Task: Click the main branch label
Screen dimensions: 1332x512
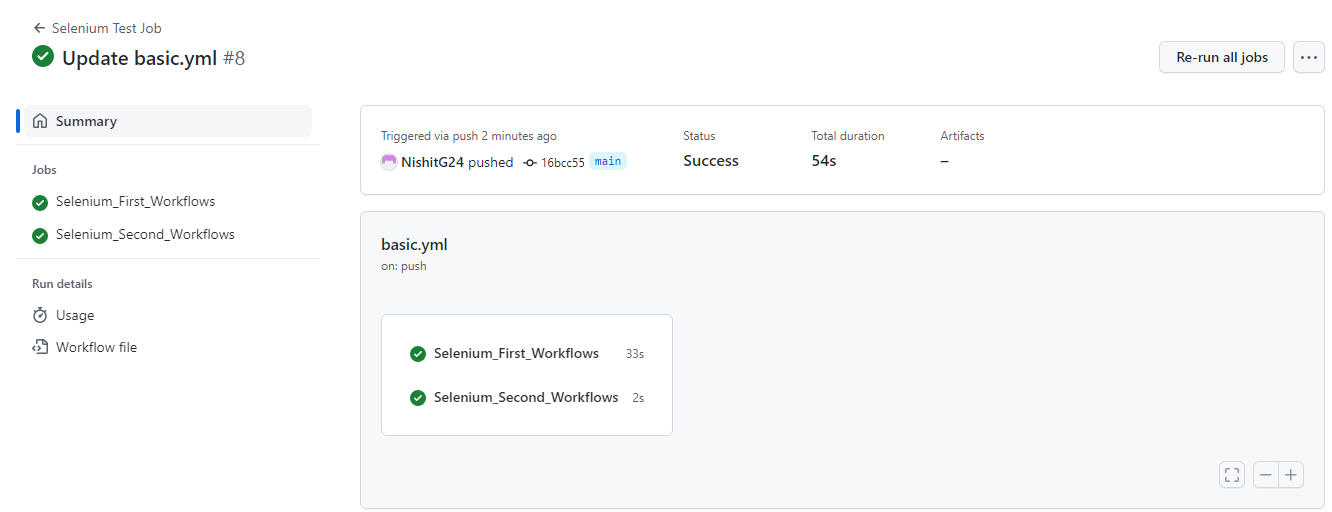Action: coord(608,161)
